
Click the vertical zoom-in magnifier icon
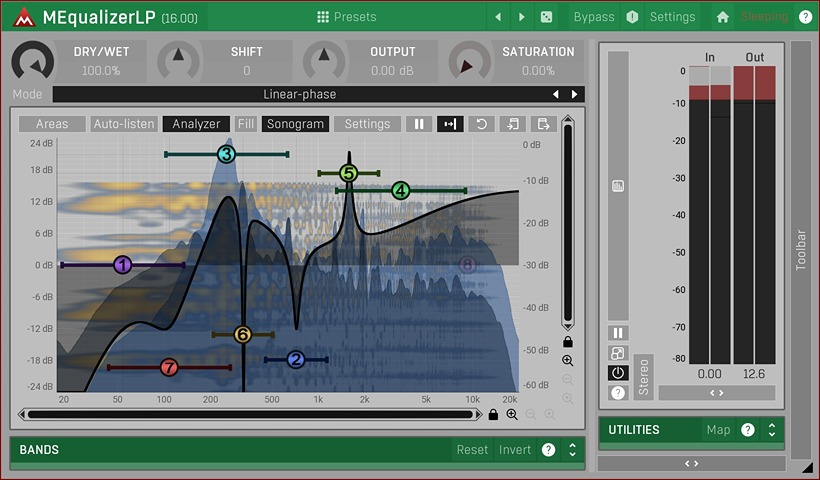pos(568,360)
